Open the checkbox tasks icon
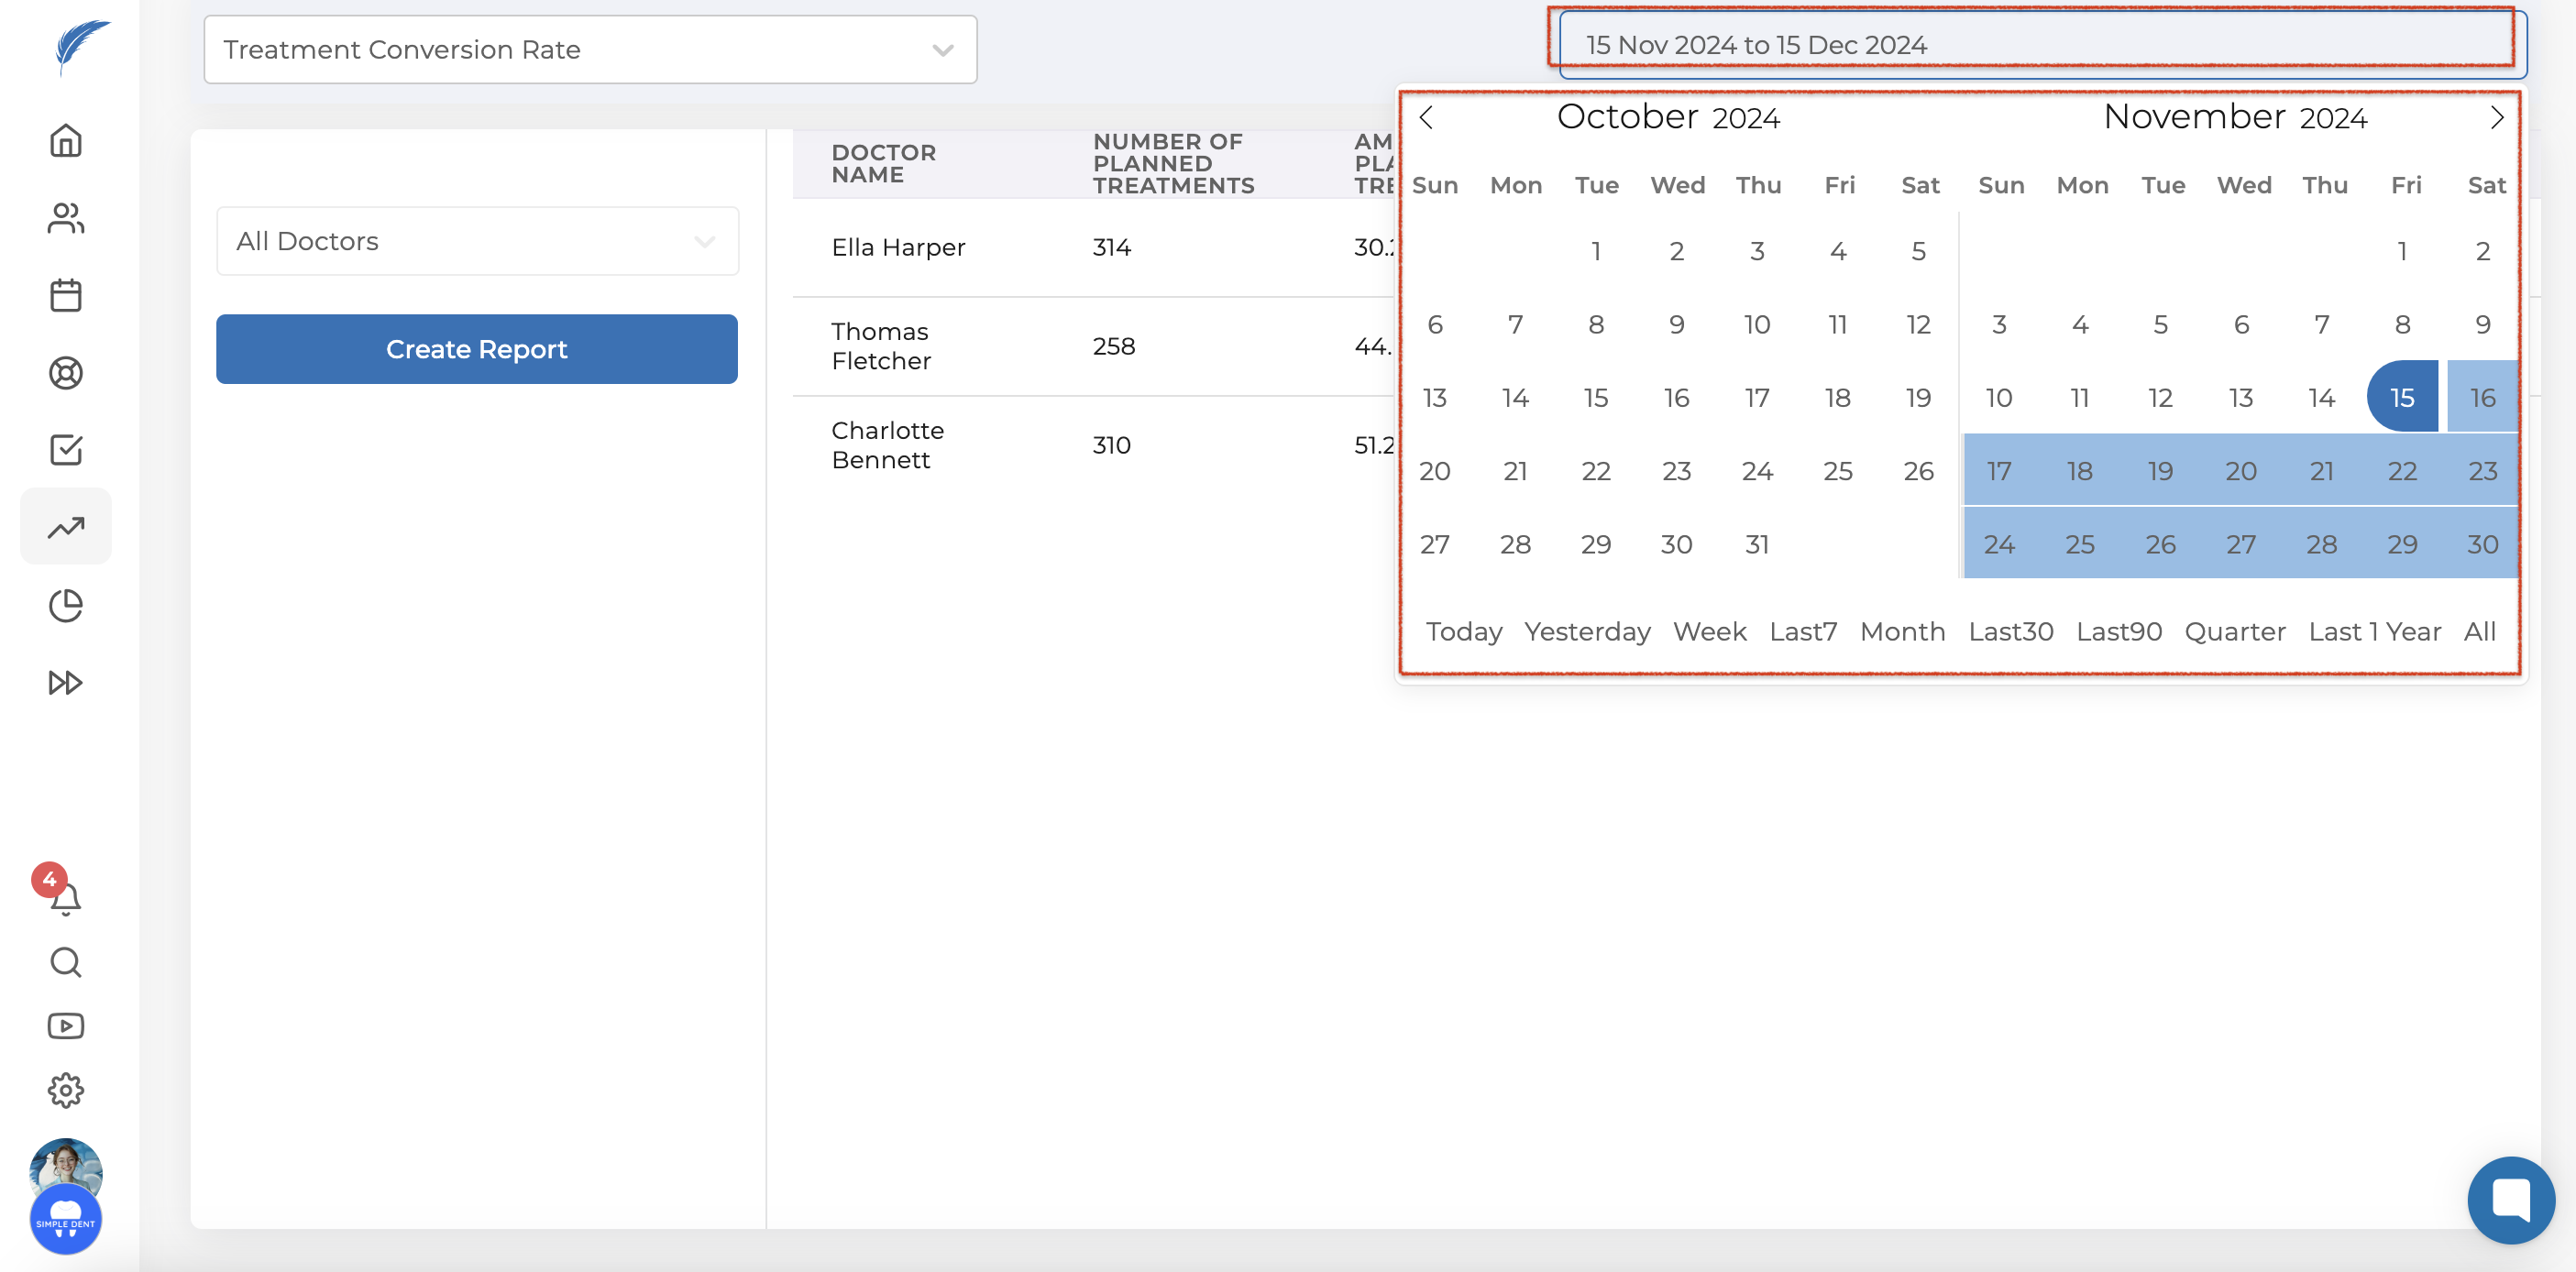2576x1272 pixels. coord(66,450)
